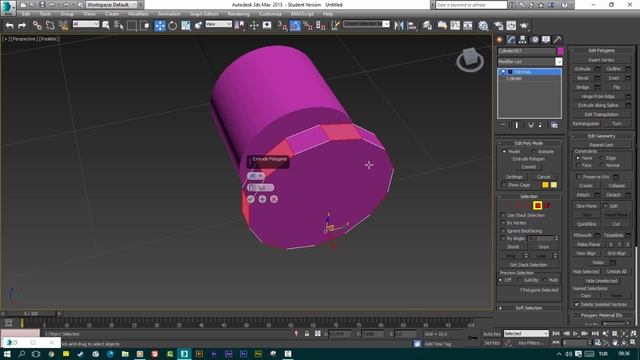Select the Animate radio button
The width and height of the screenshot is (640, 360).
533,151
